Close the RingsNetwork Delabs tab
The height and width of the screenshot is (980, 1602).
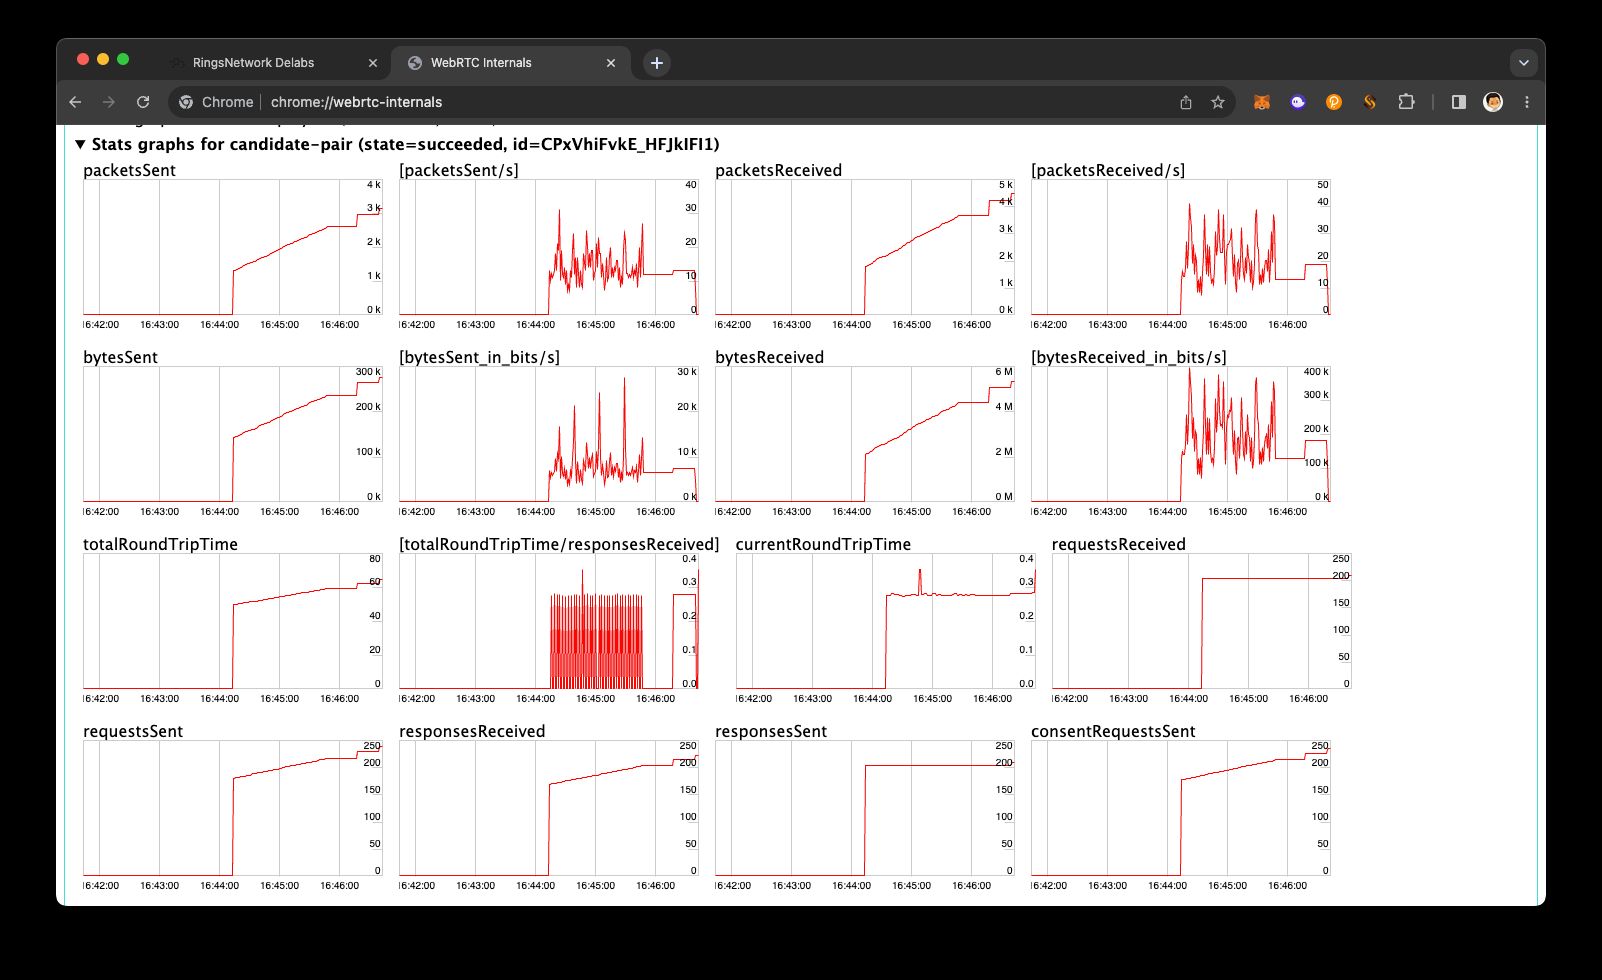coord(373,63)
